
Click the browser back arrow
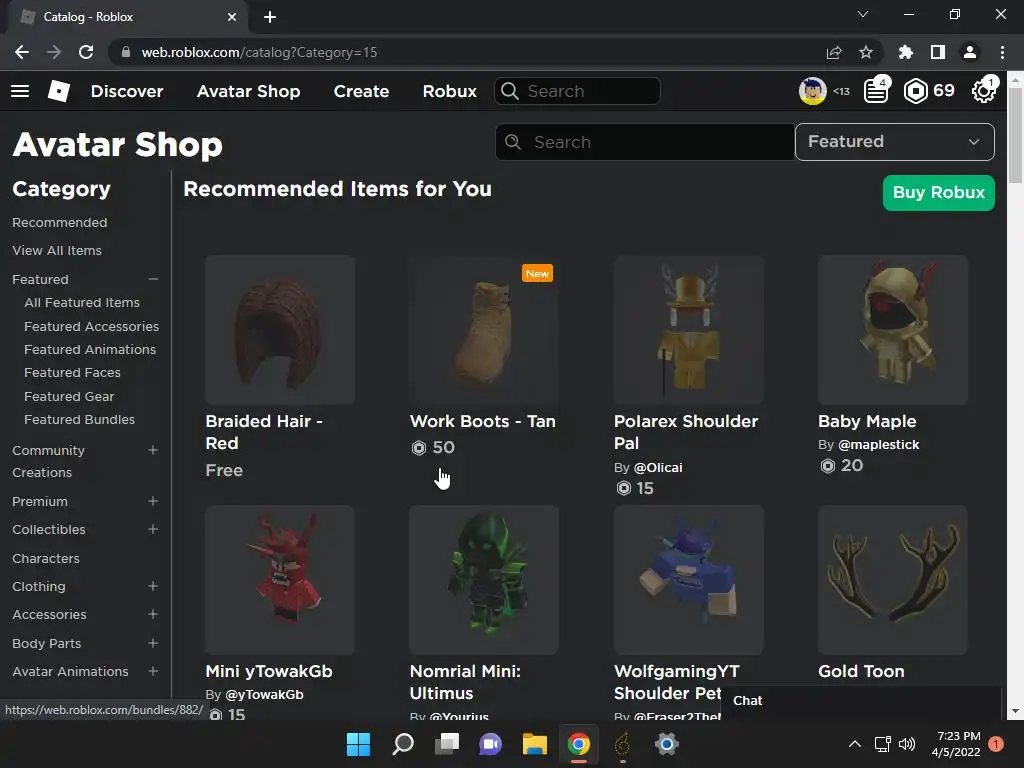22,52
